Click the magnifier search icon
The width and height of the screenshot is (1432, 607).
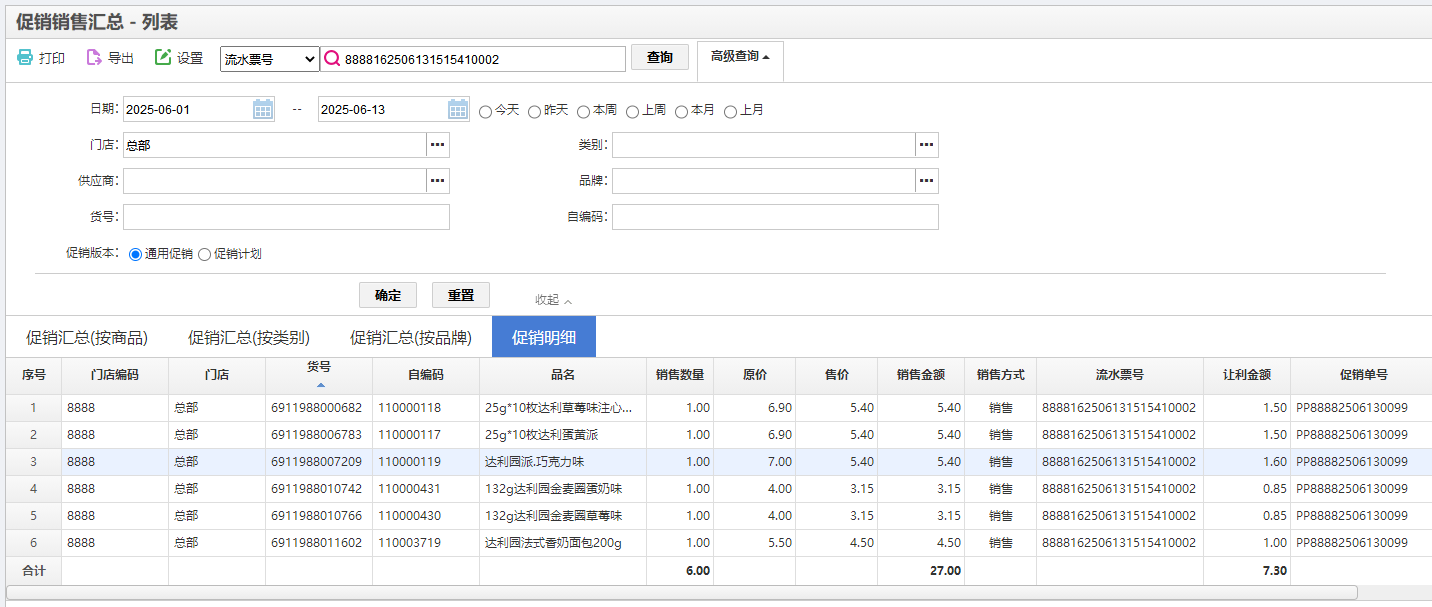coord(332,59)
